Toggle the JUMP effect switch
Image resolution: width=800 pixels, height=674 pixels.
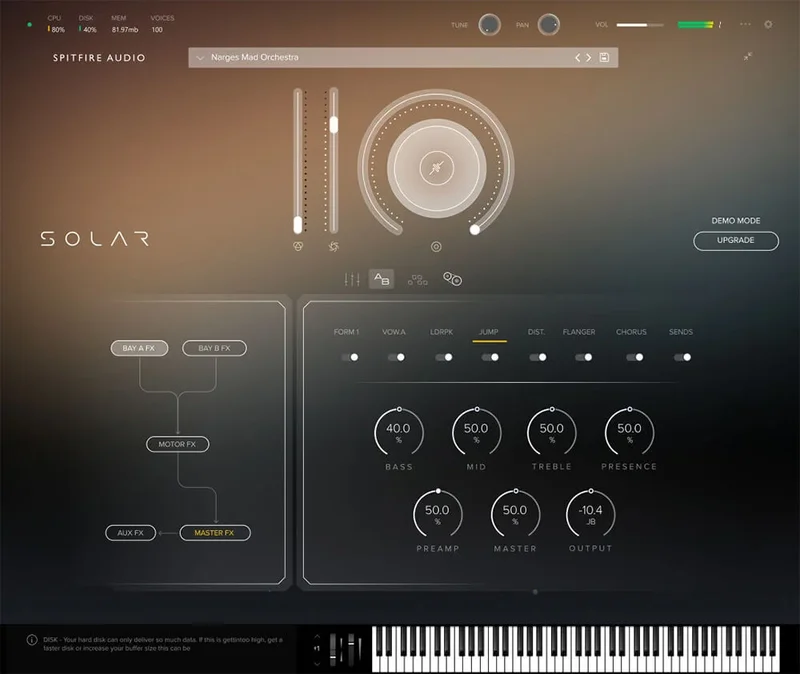(490, 357)
